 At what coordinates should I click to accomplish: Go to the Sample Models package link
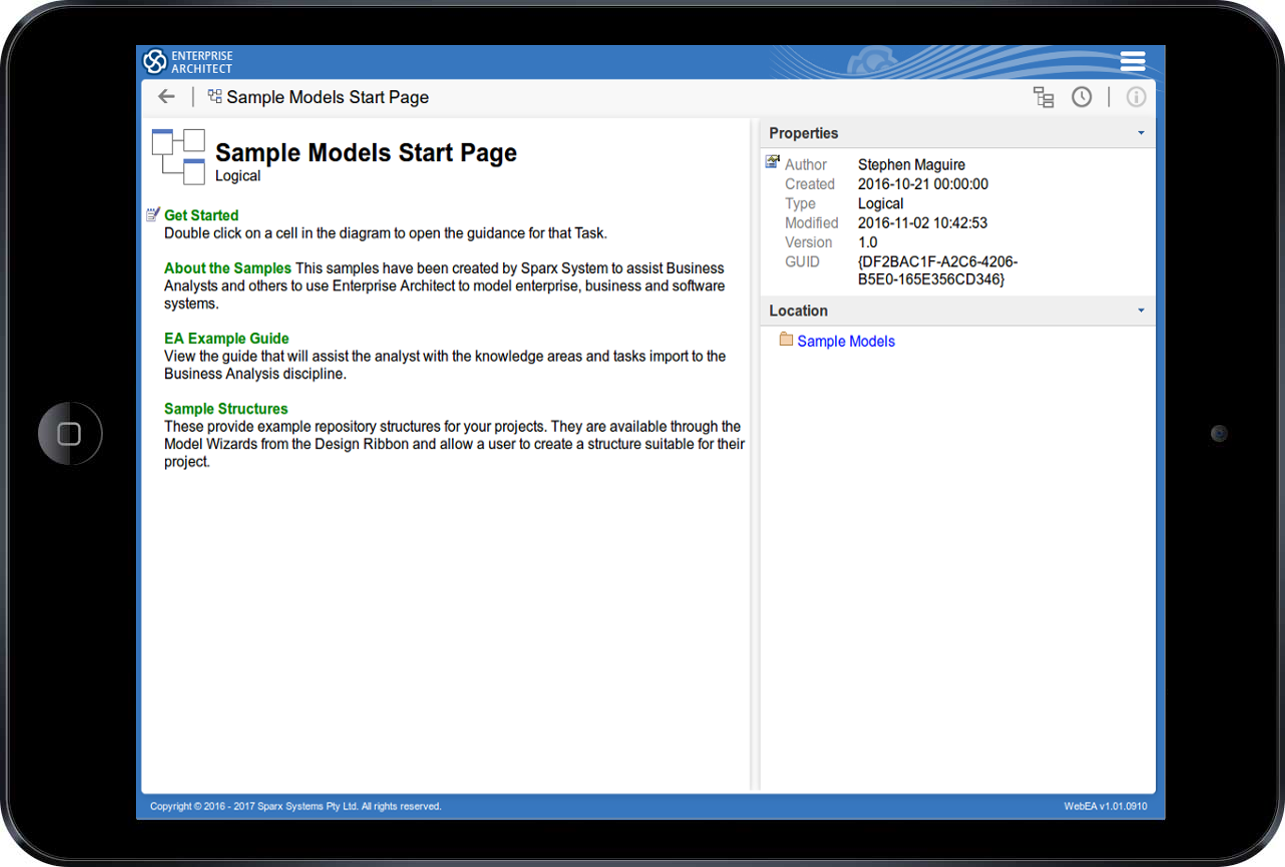click(x=845, y=341)
